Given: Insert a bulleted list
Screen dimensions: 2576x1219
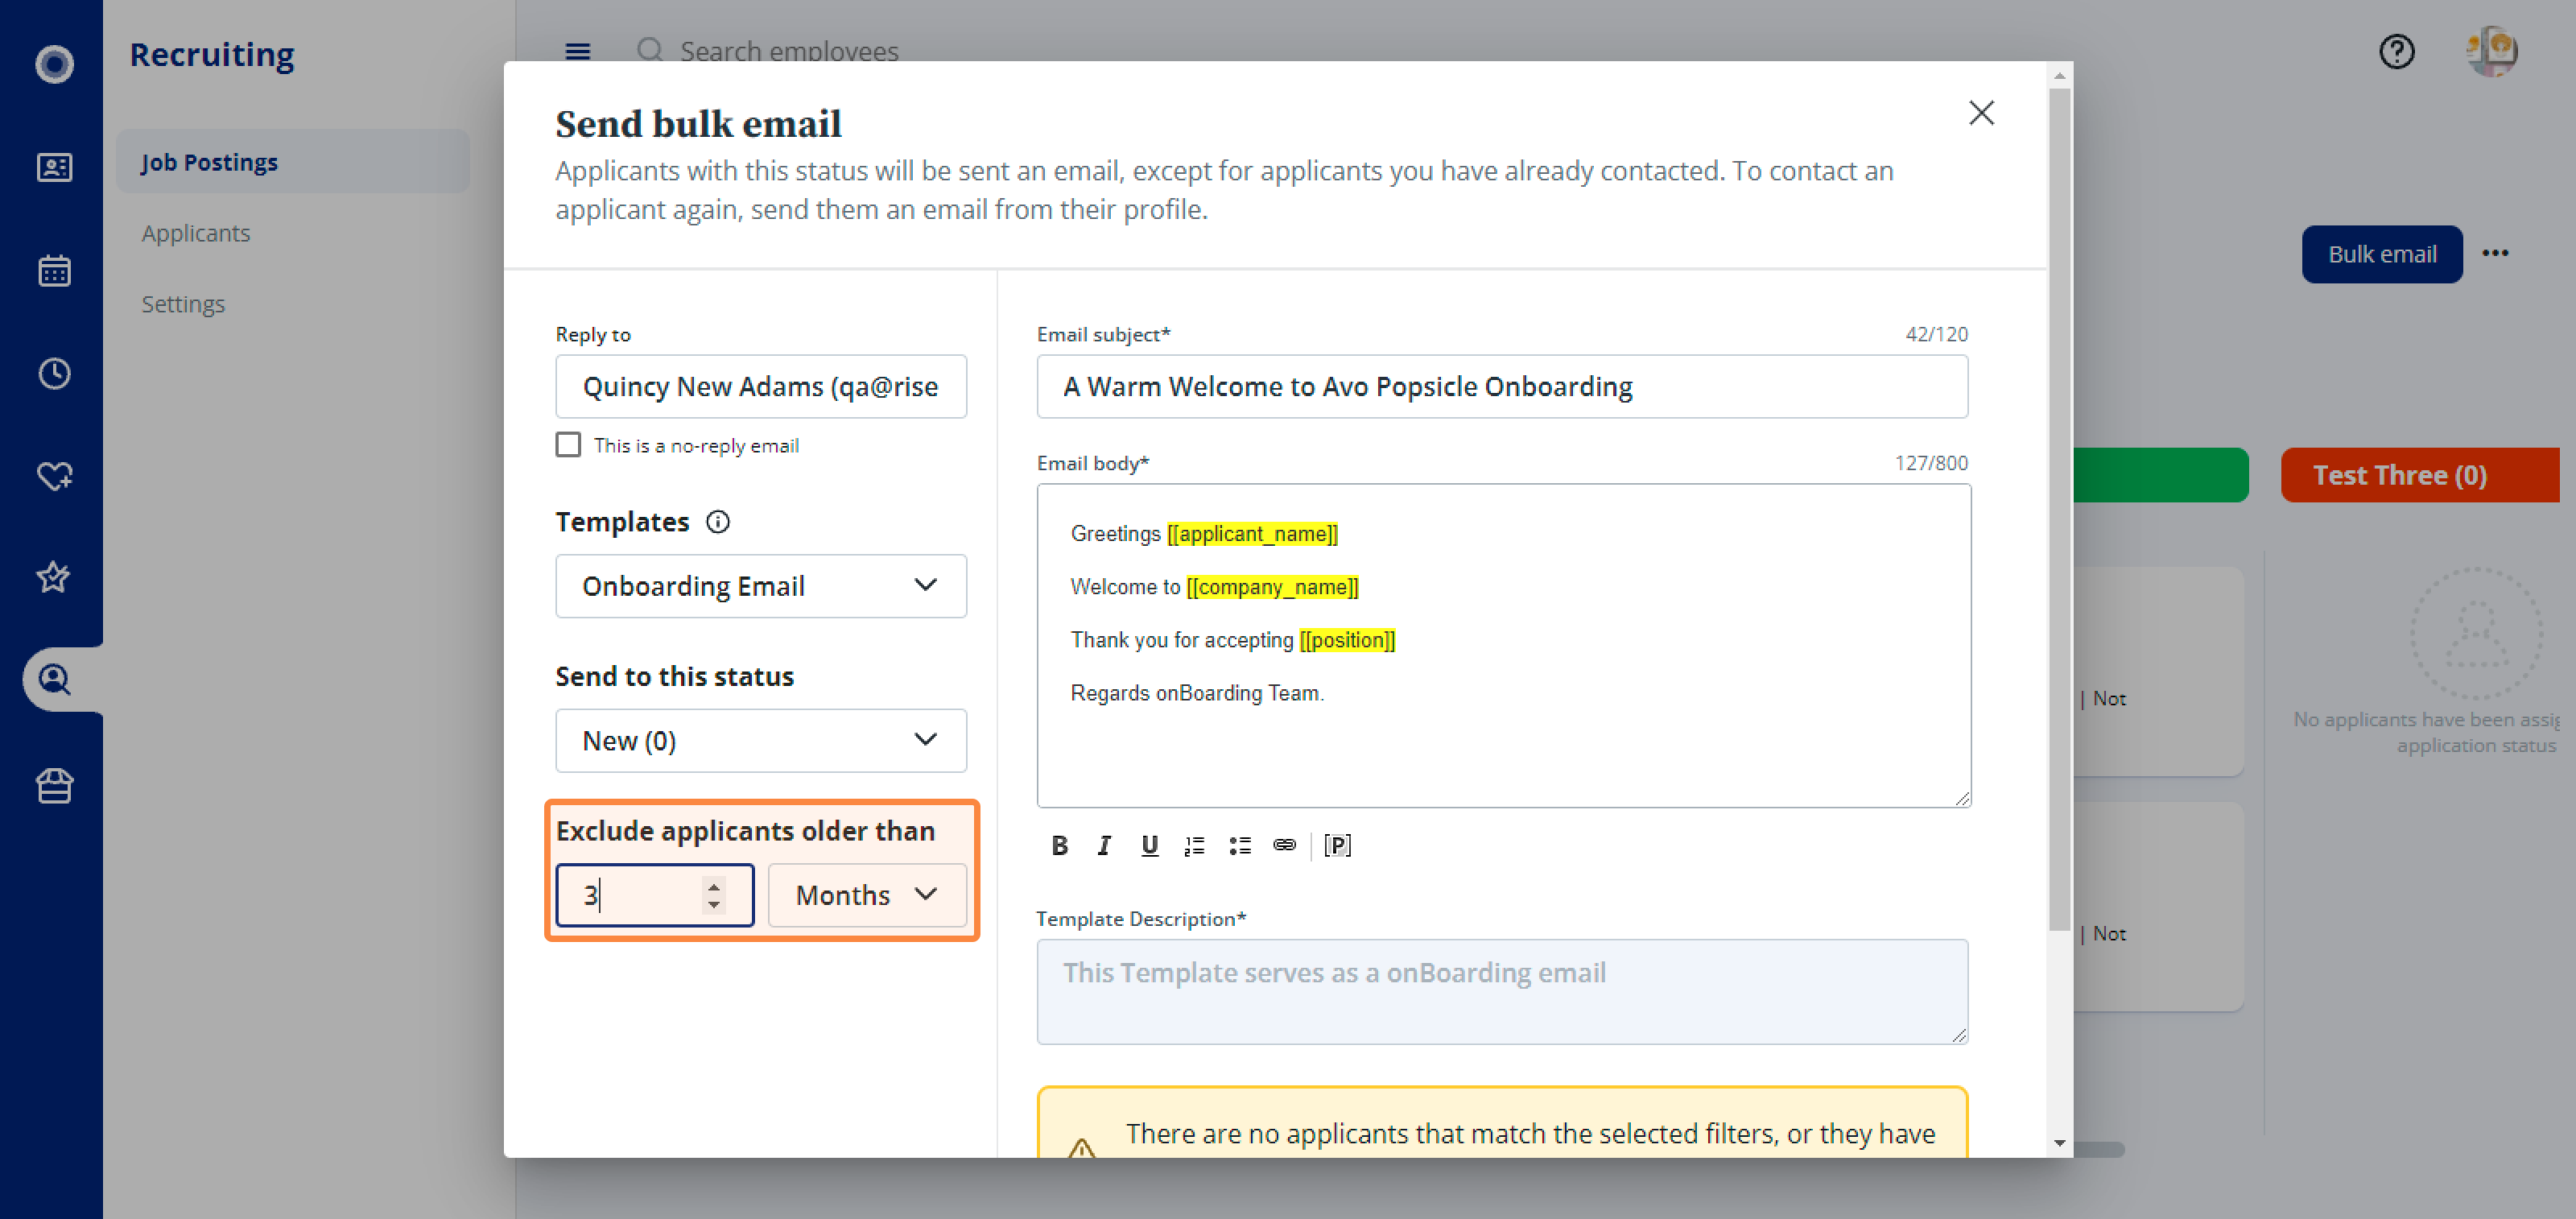Looking at the screenshot, I should coord(1239,846).
